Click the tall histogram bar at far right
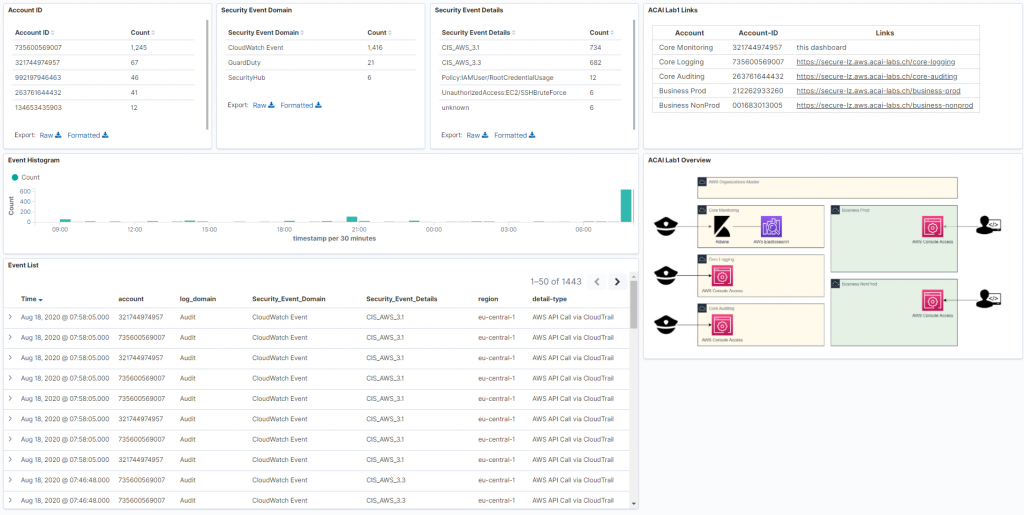Viewport: 1024px width, 515px height. point(626,206)
